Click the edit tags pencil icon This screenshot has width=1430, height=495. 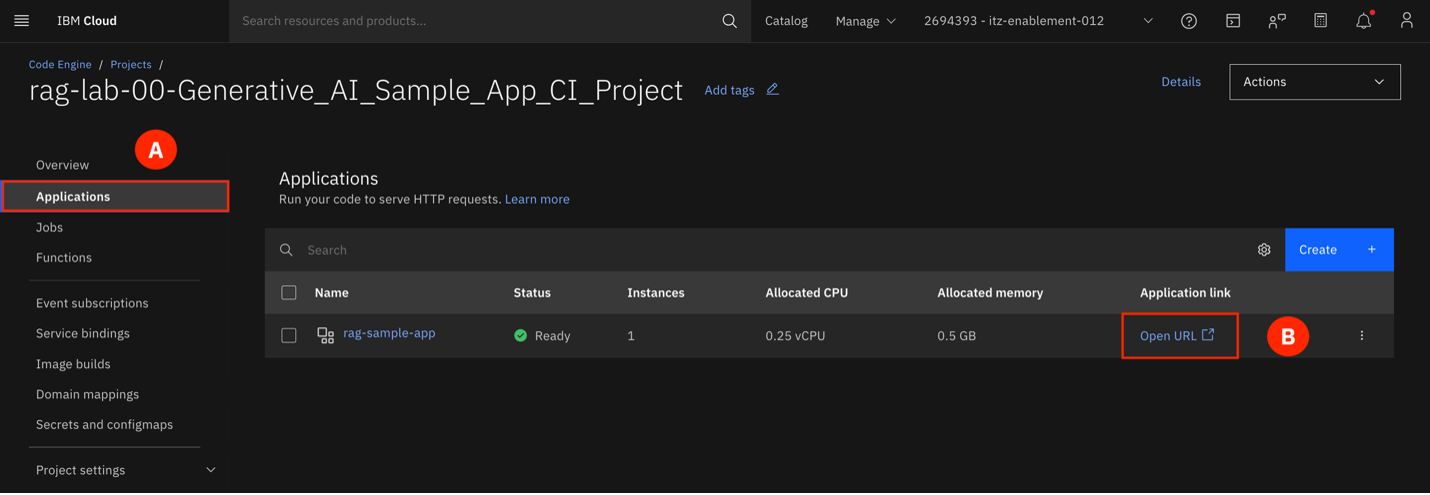pos(772,89)
